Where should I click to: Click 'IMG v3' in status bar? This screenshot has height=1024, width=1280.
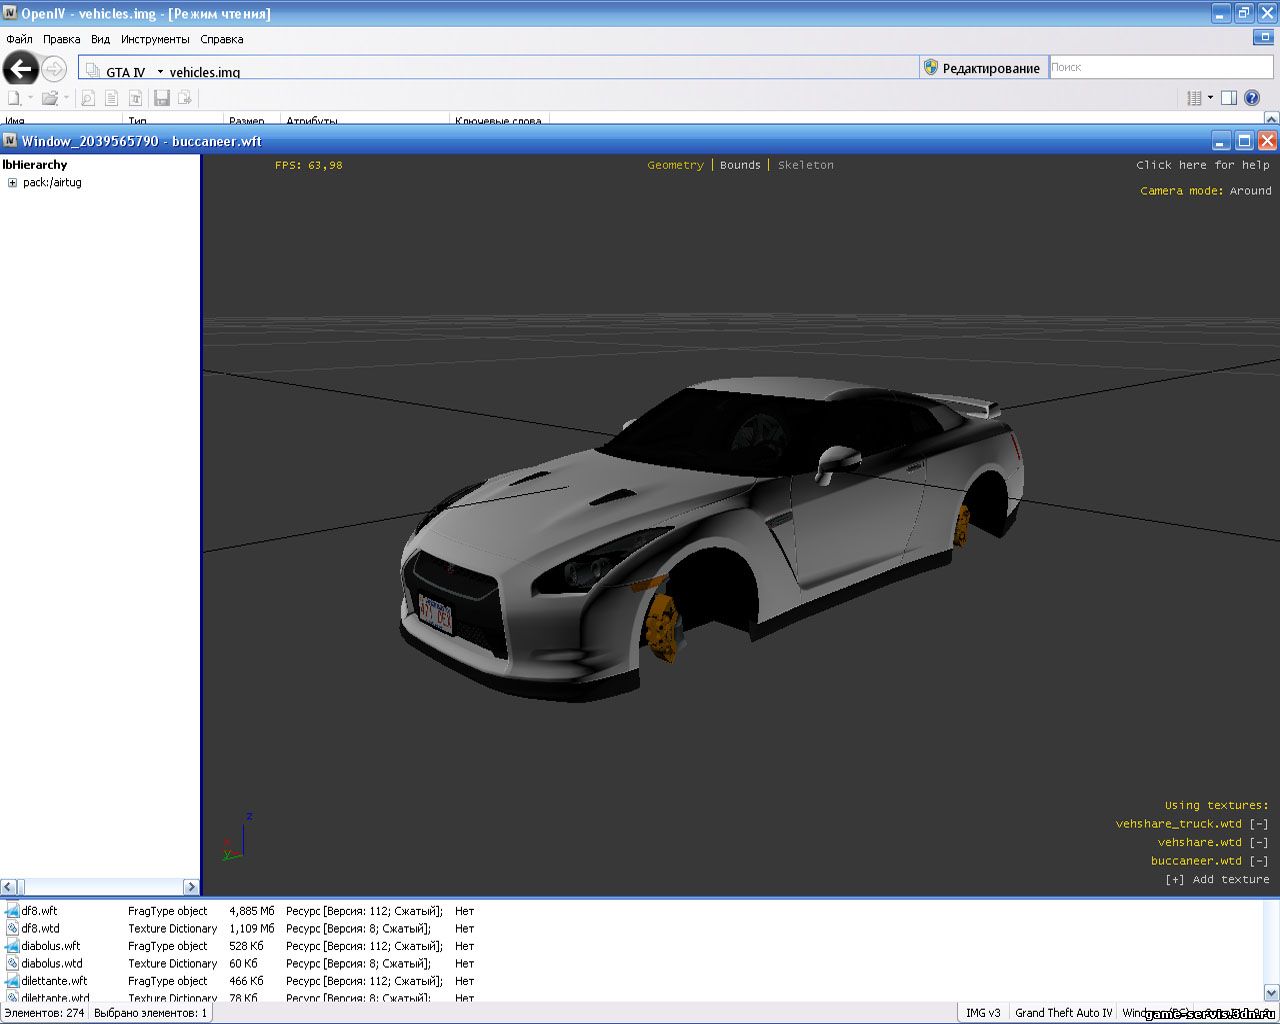(983, 1013)
